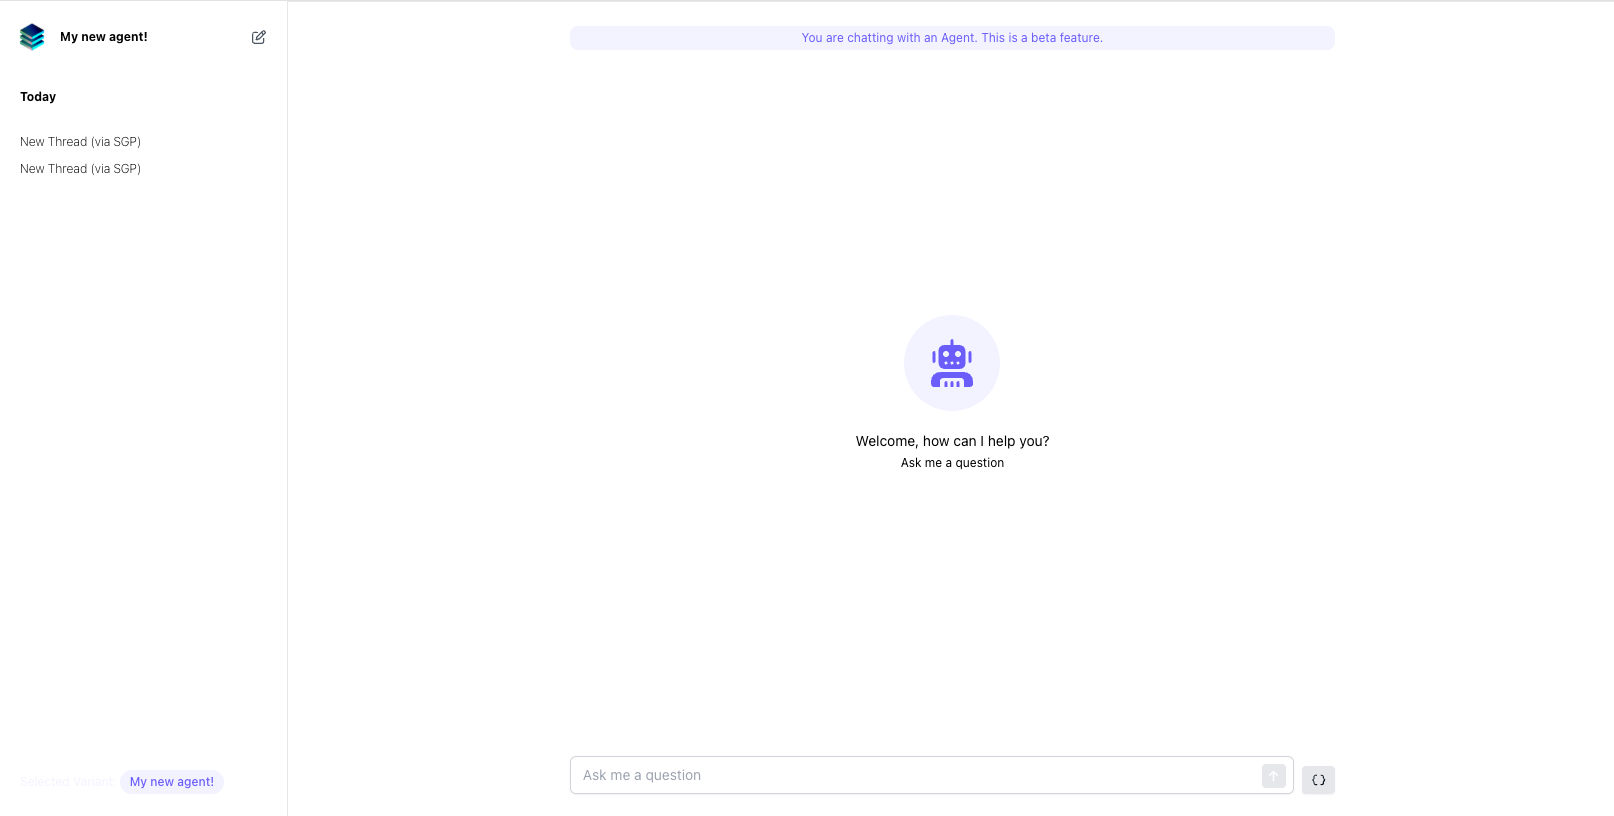
Task: Click the faint 'Selected Variant:' label
Action: click(x=66, y=782)
